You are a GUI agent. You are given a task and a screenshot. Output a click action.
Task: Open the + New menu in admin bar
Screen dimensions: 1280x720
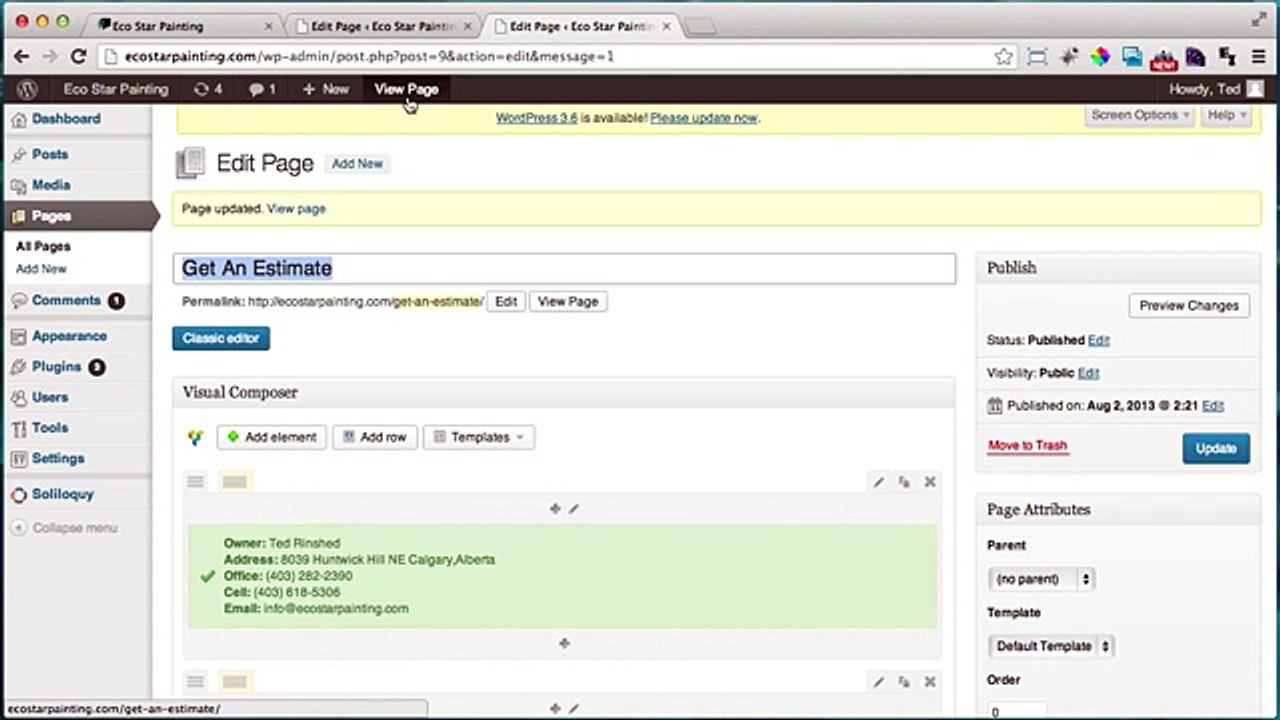[x=325, y=89]
